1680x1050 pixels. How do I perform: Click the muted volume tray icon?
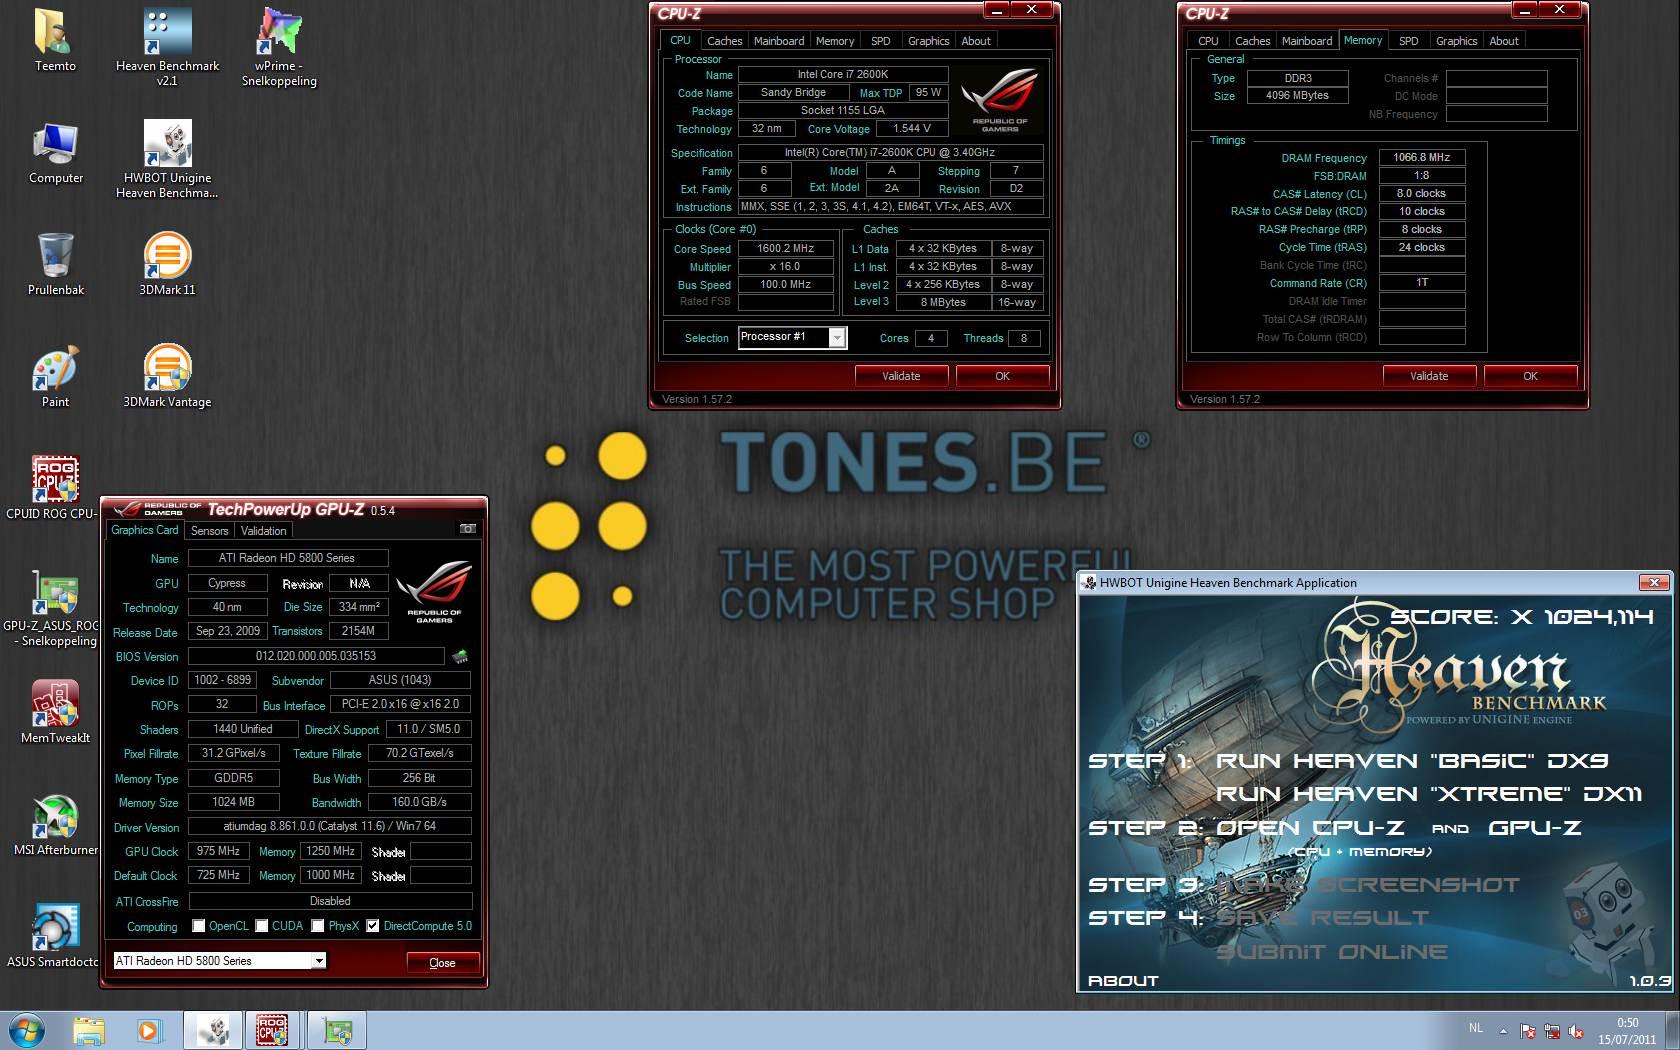pyautogui.click(x=1577, y=1031)
